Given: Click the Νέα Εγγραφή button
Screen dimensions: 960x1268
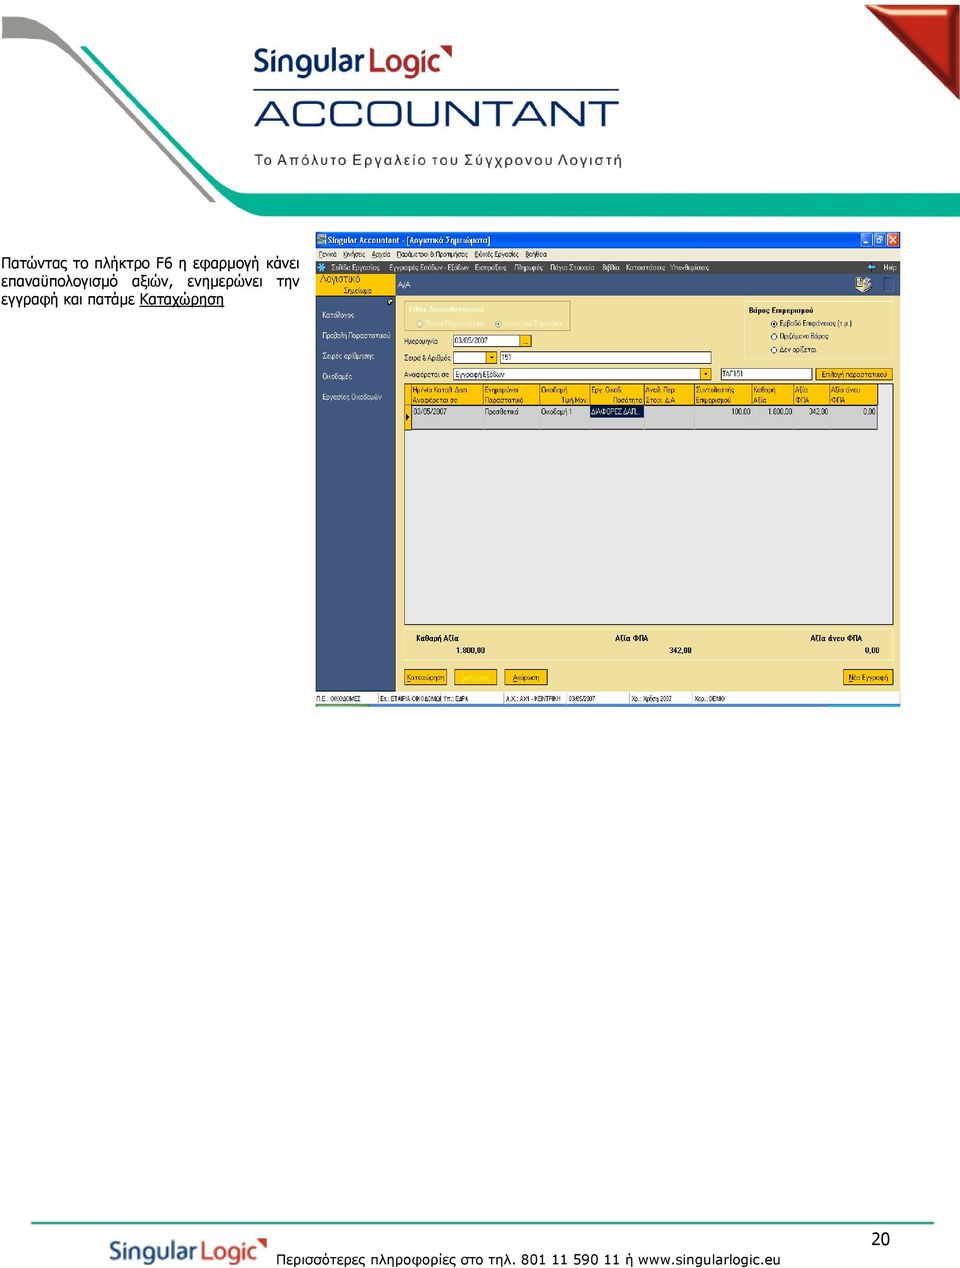Looking at the screenshot, I should (868, 677).
